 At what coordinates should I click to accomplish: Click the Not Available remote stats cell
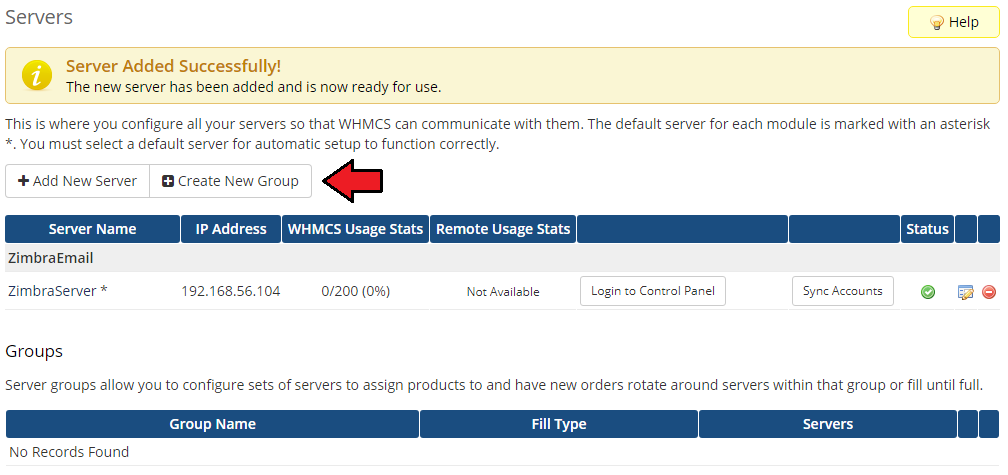coord(503,292)
